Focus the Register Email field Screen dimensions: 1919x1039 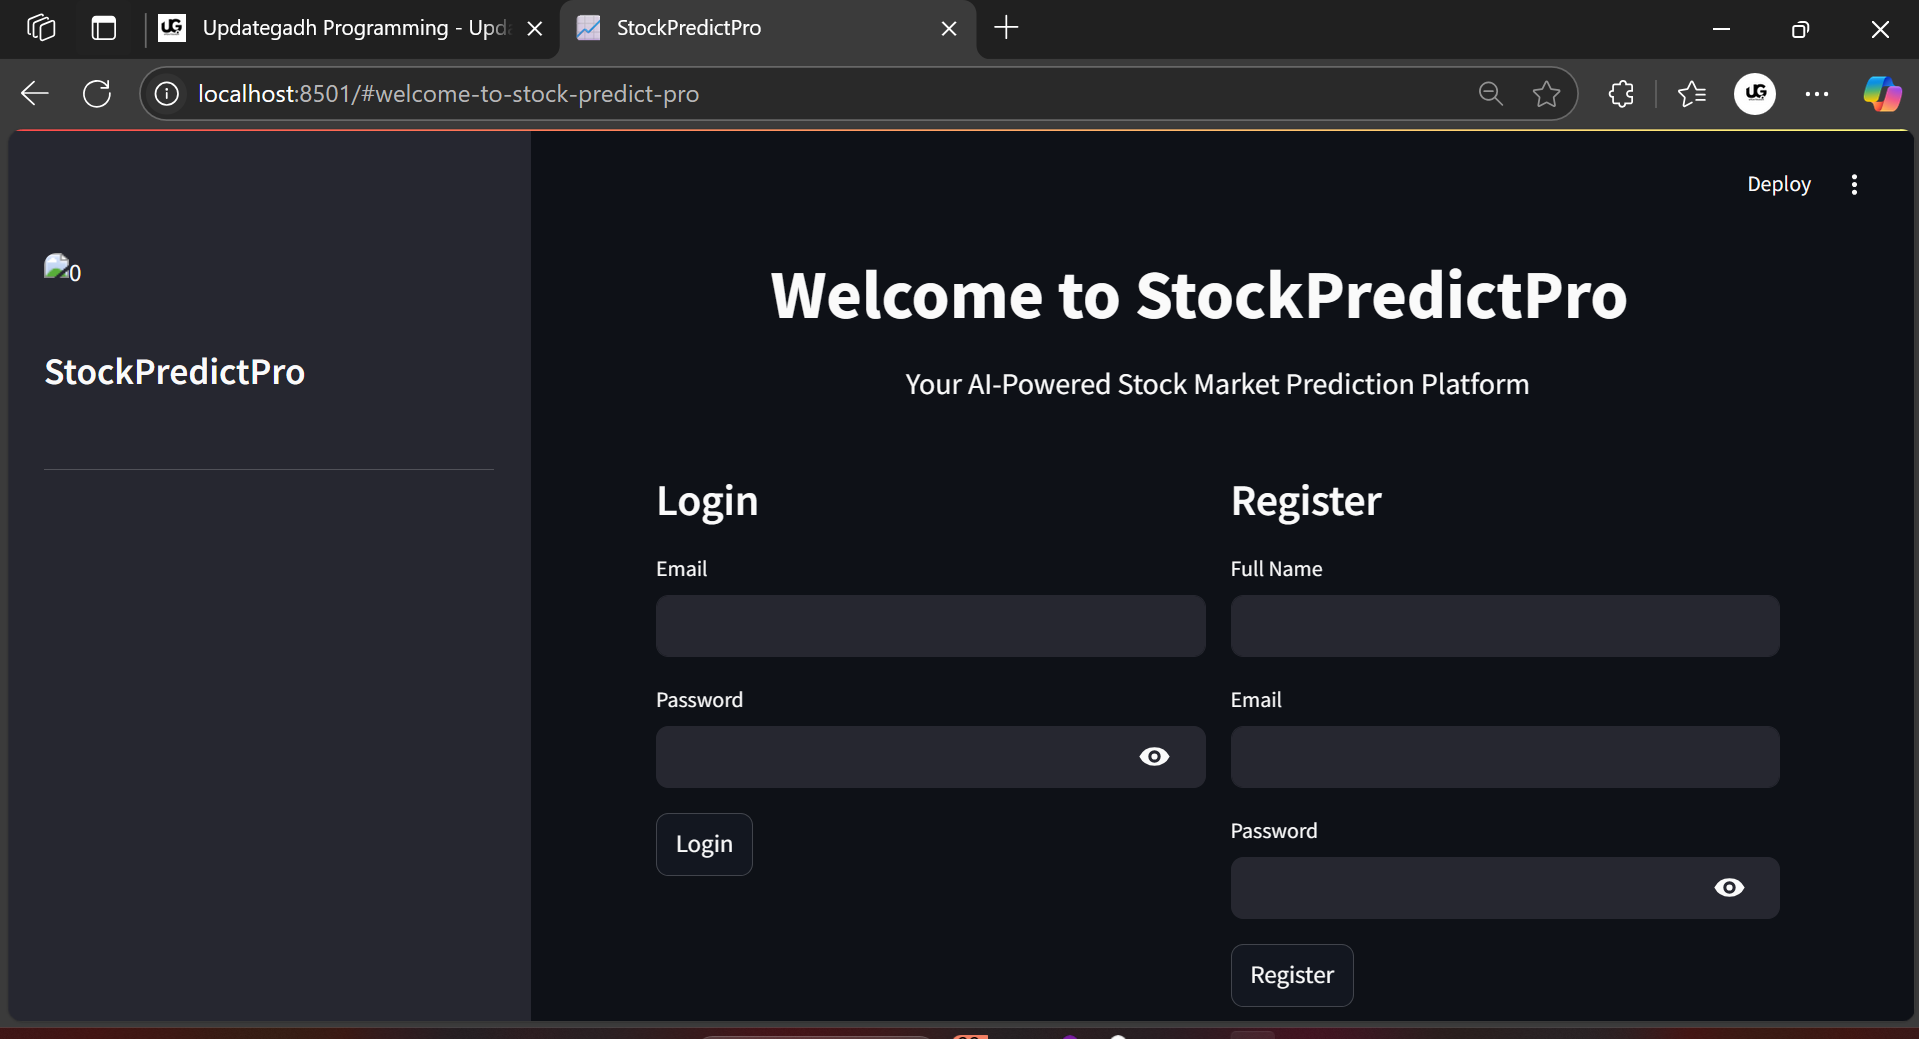(x=1505, y=757)
